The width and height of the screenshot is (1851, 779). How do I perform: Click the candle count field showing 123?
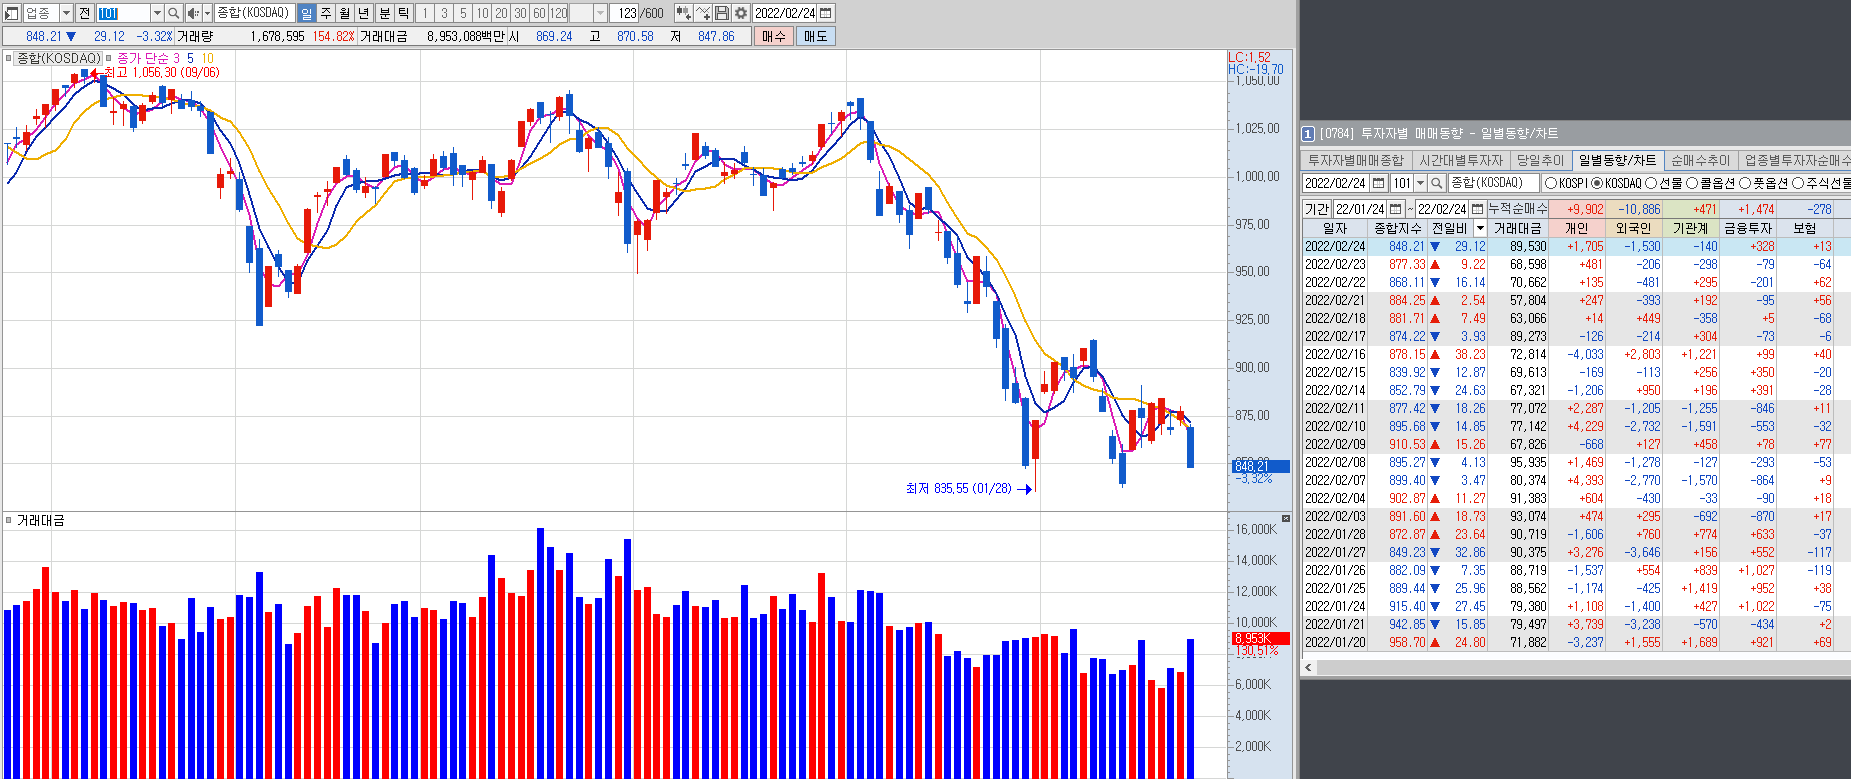coord(625,13)
